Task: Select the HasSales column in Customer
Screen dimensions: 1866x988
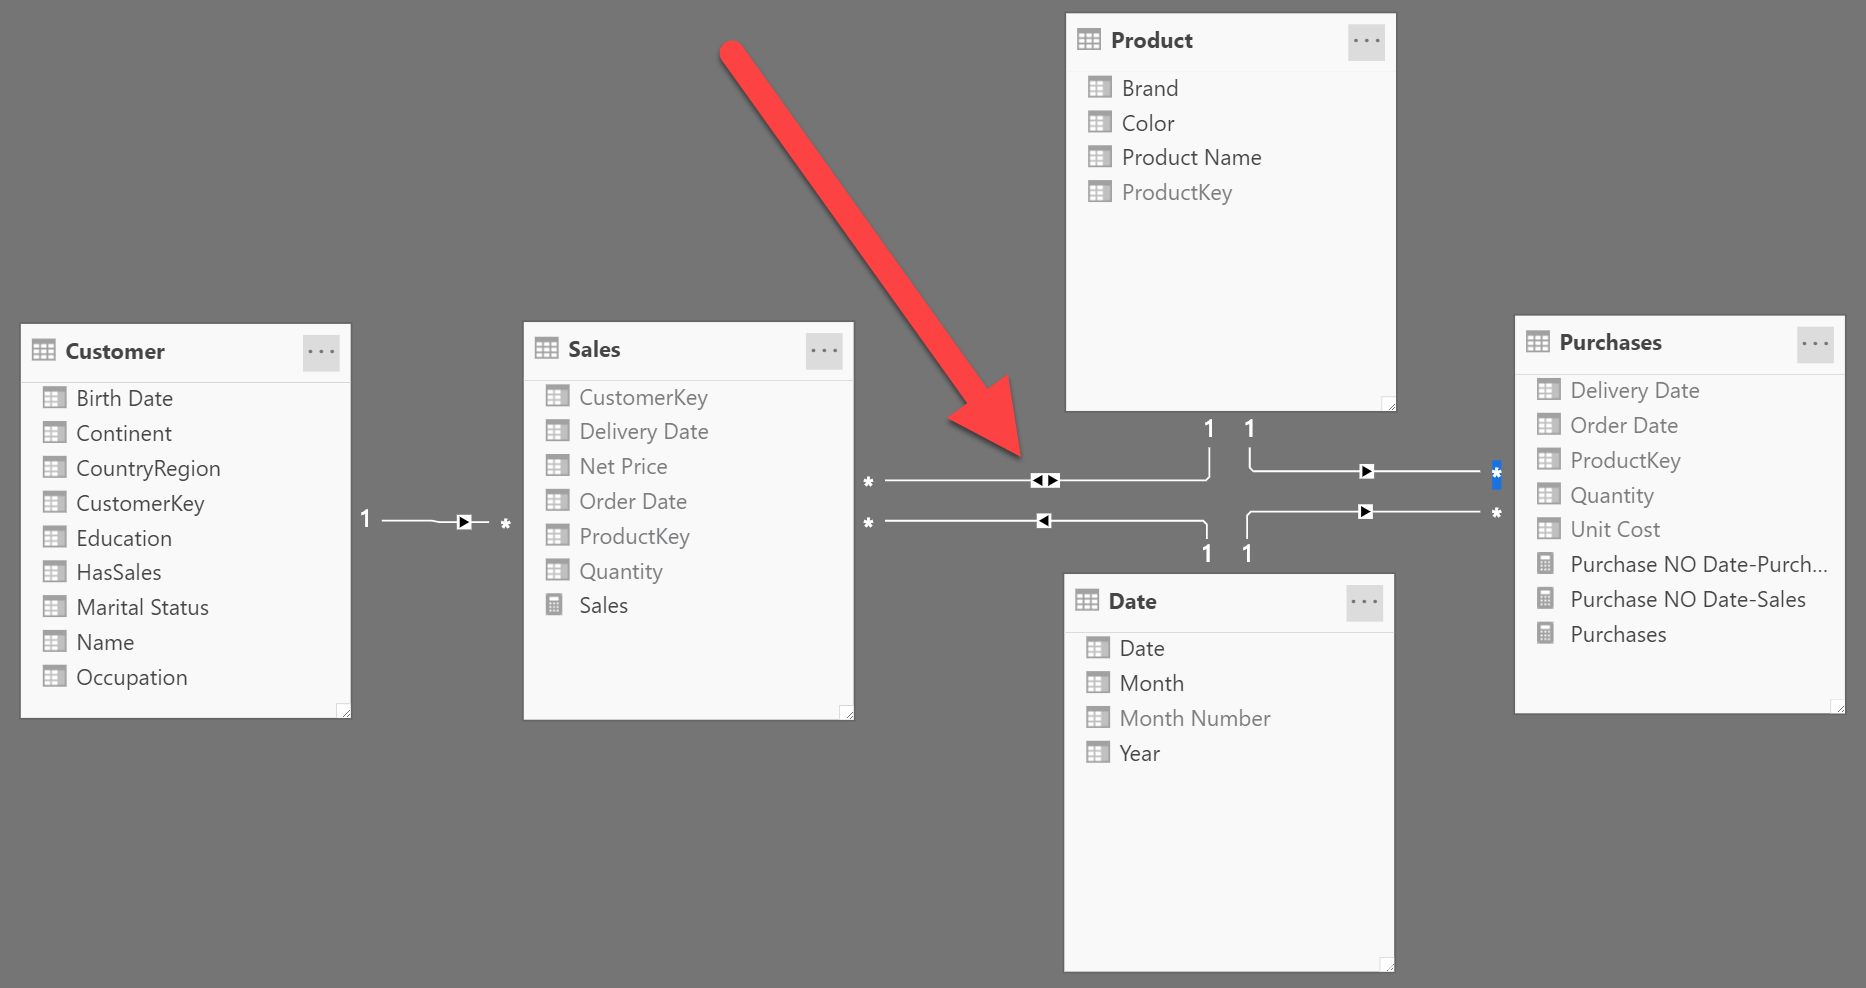Action: pyautogui.click(x=119, y=572)
